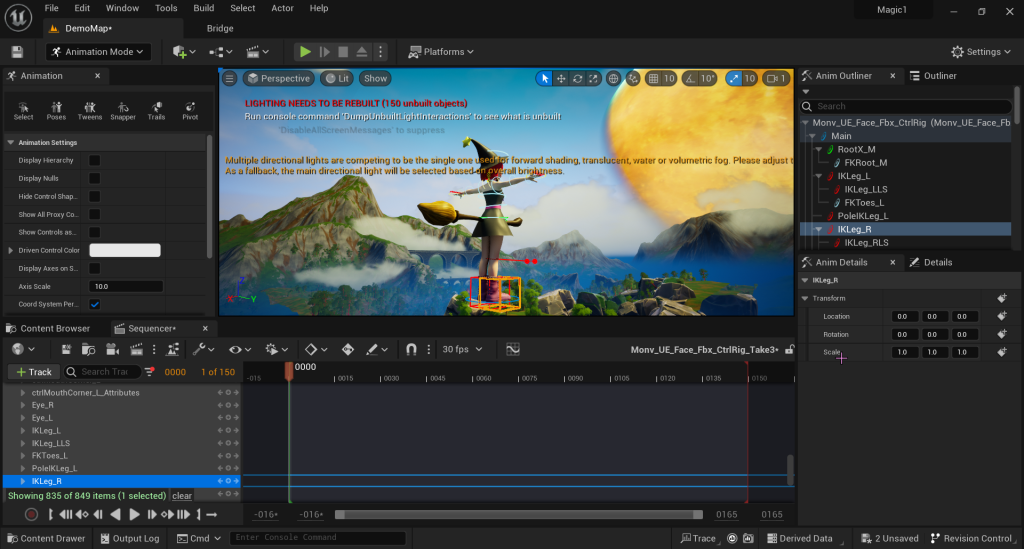Screen dimensions: 1024x549
Task: Add Location keyframe in Anim Details
Action: pos(1002,316)
